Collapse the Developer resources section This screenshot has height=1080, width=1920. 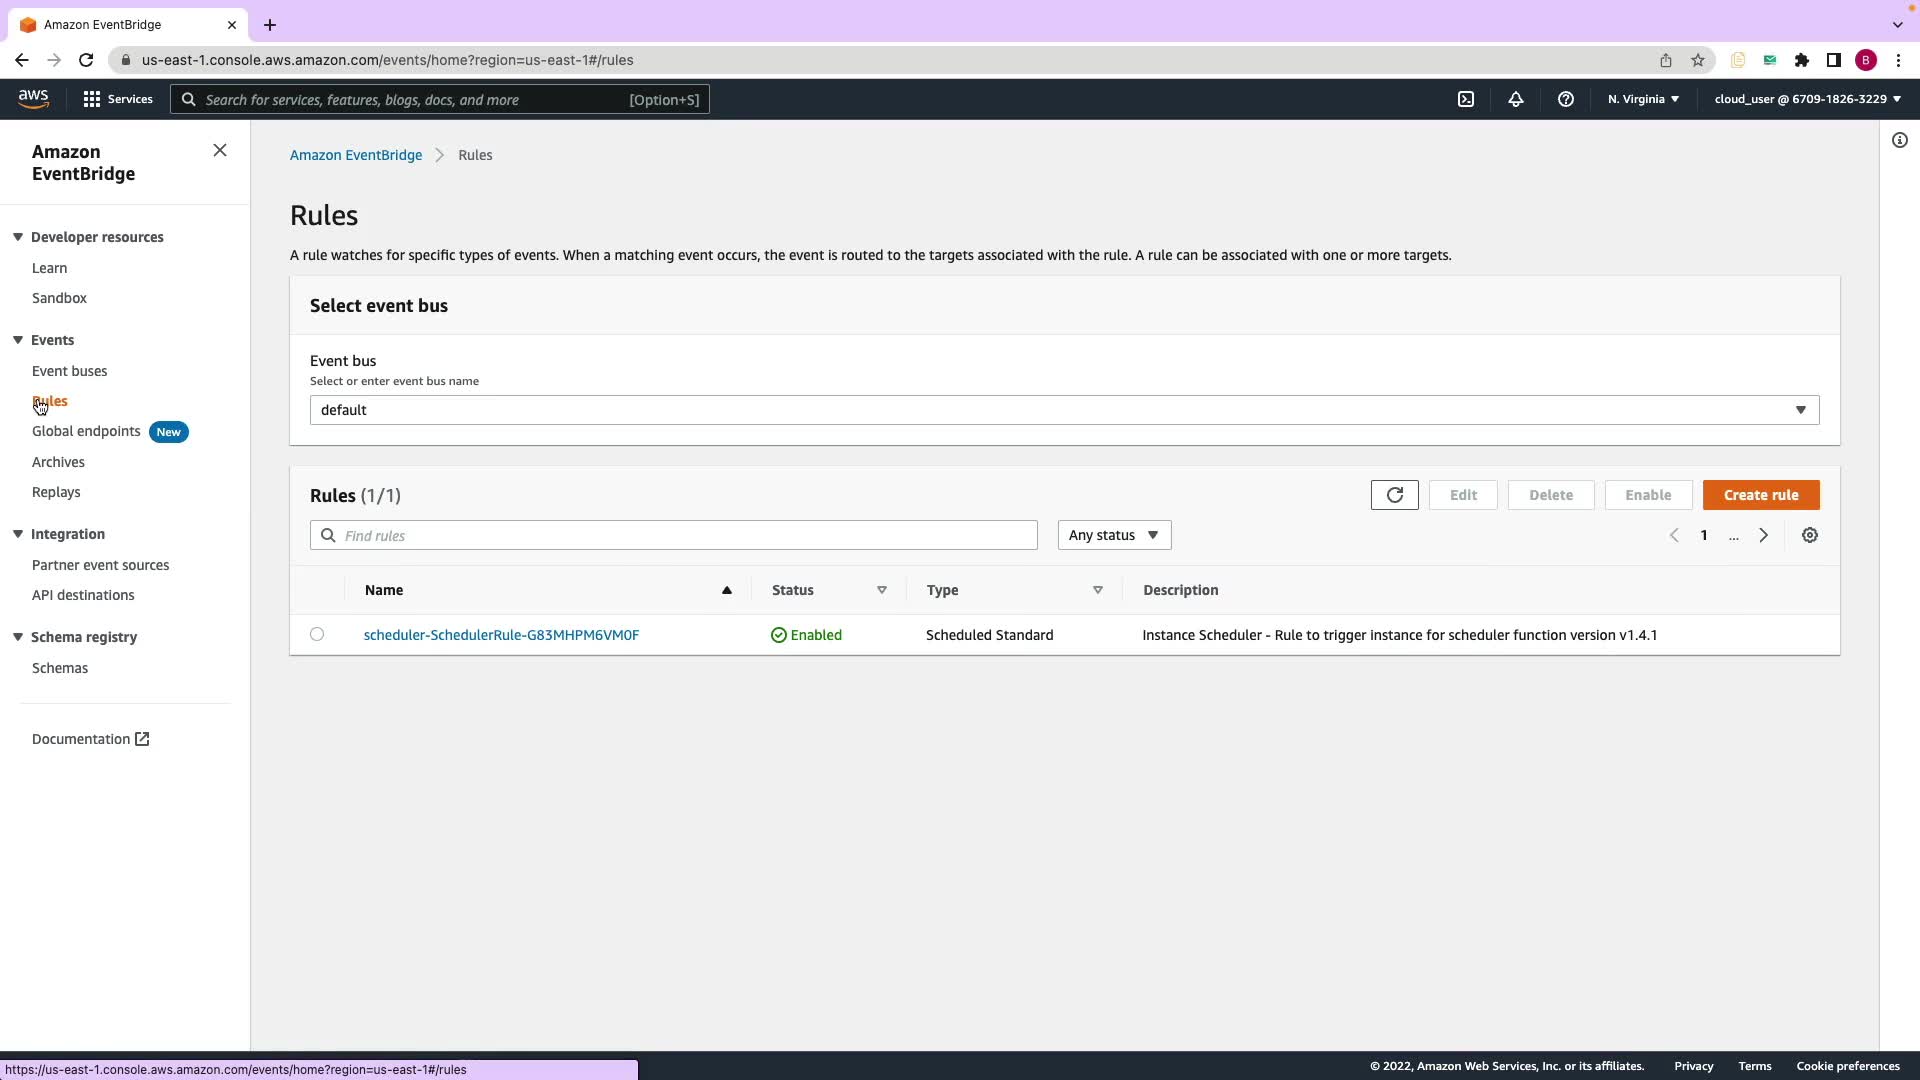click(18, 237)
